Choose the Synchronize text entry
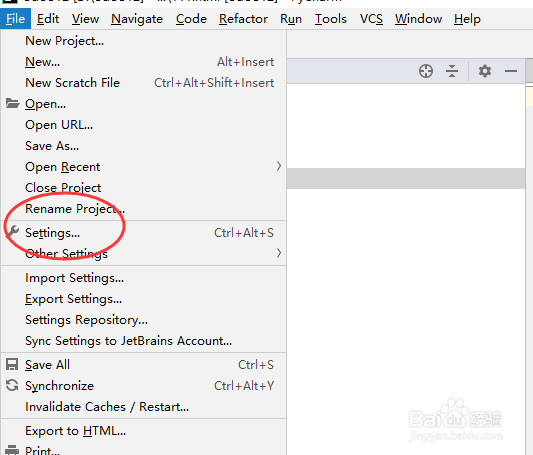 point(59,386)
